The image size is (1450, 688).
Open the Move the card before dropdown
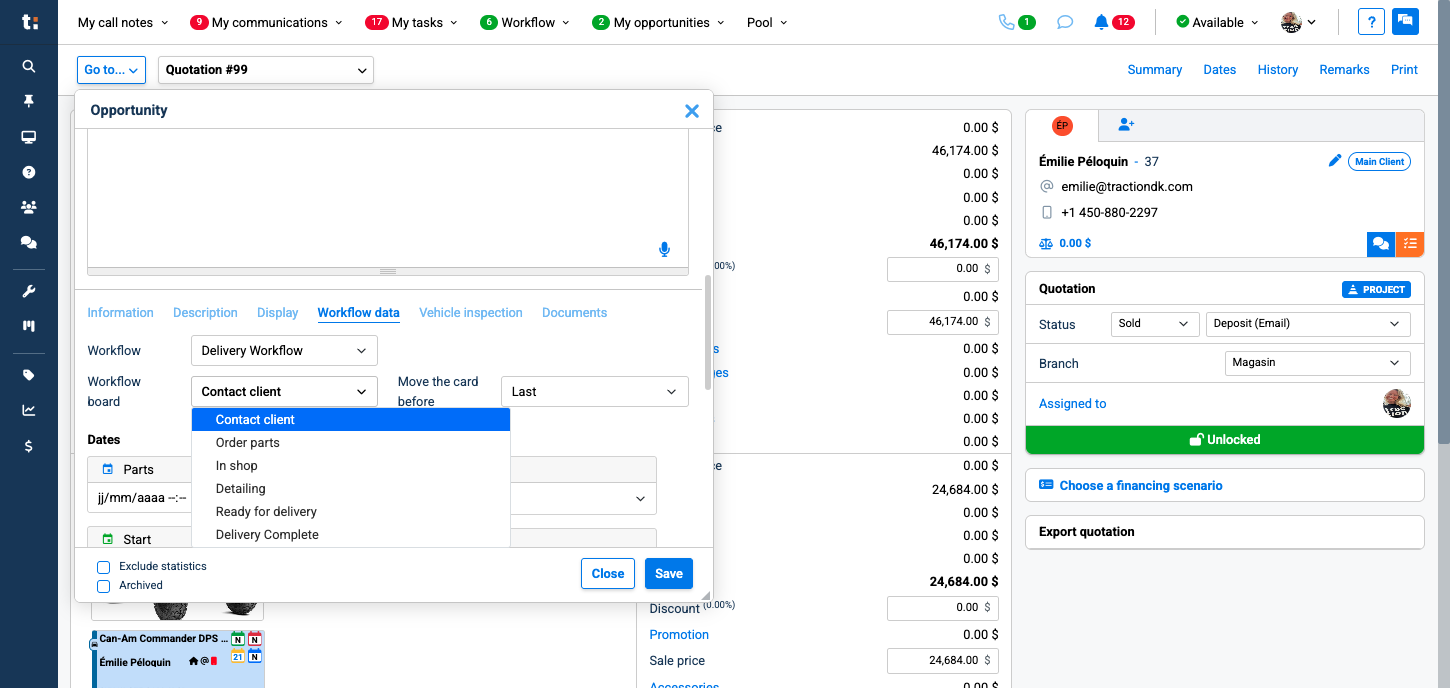(594, 392)
